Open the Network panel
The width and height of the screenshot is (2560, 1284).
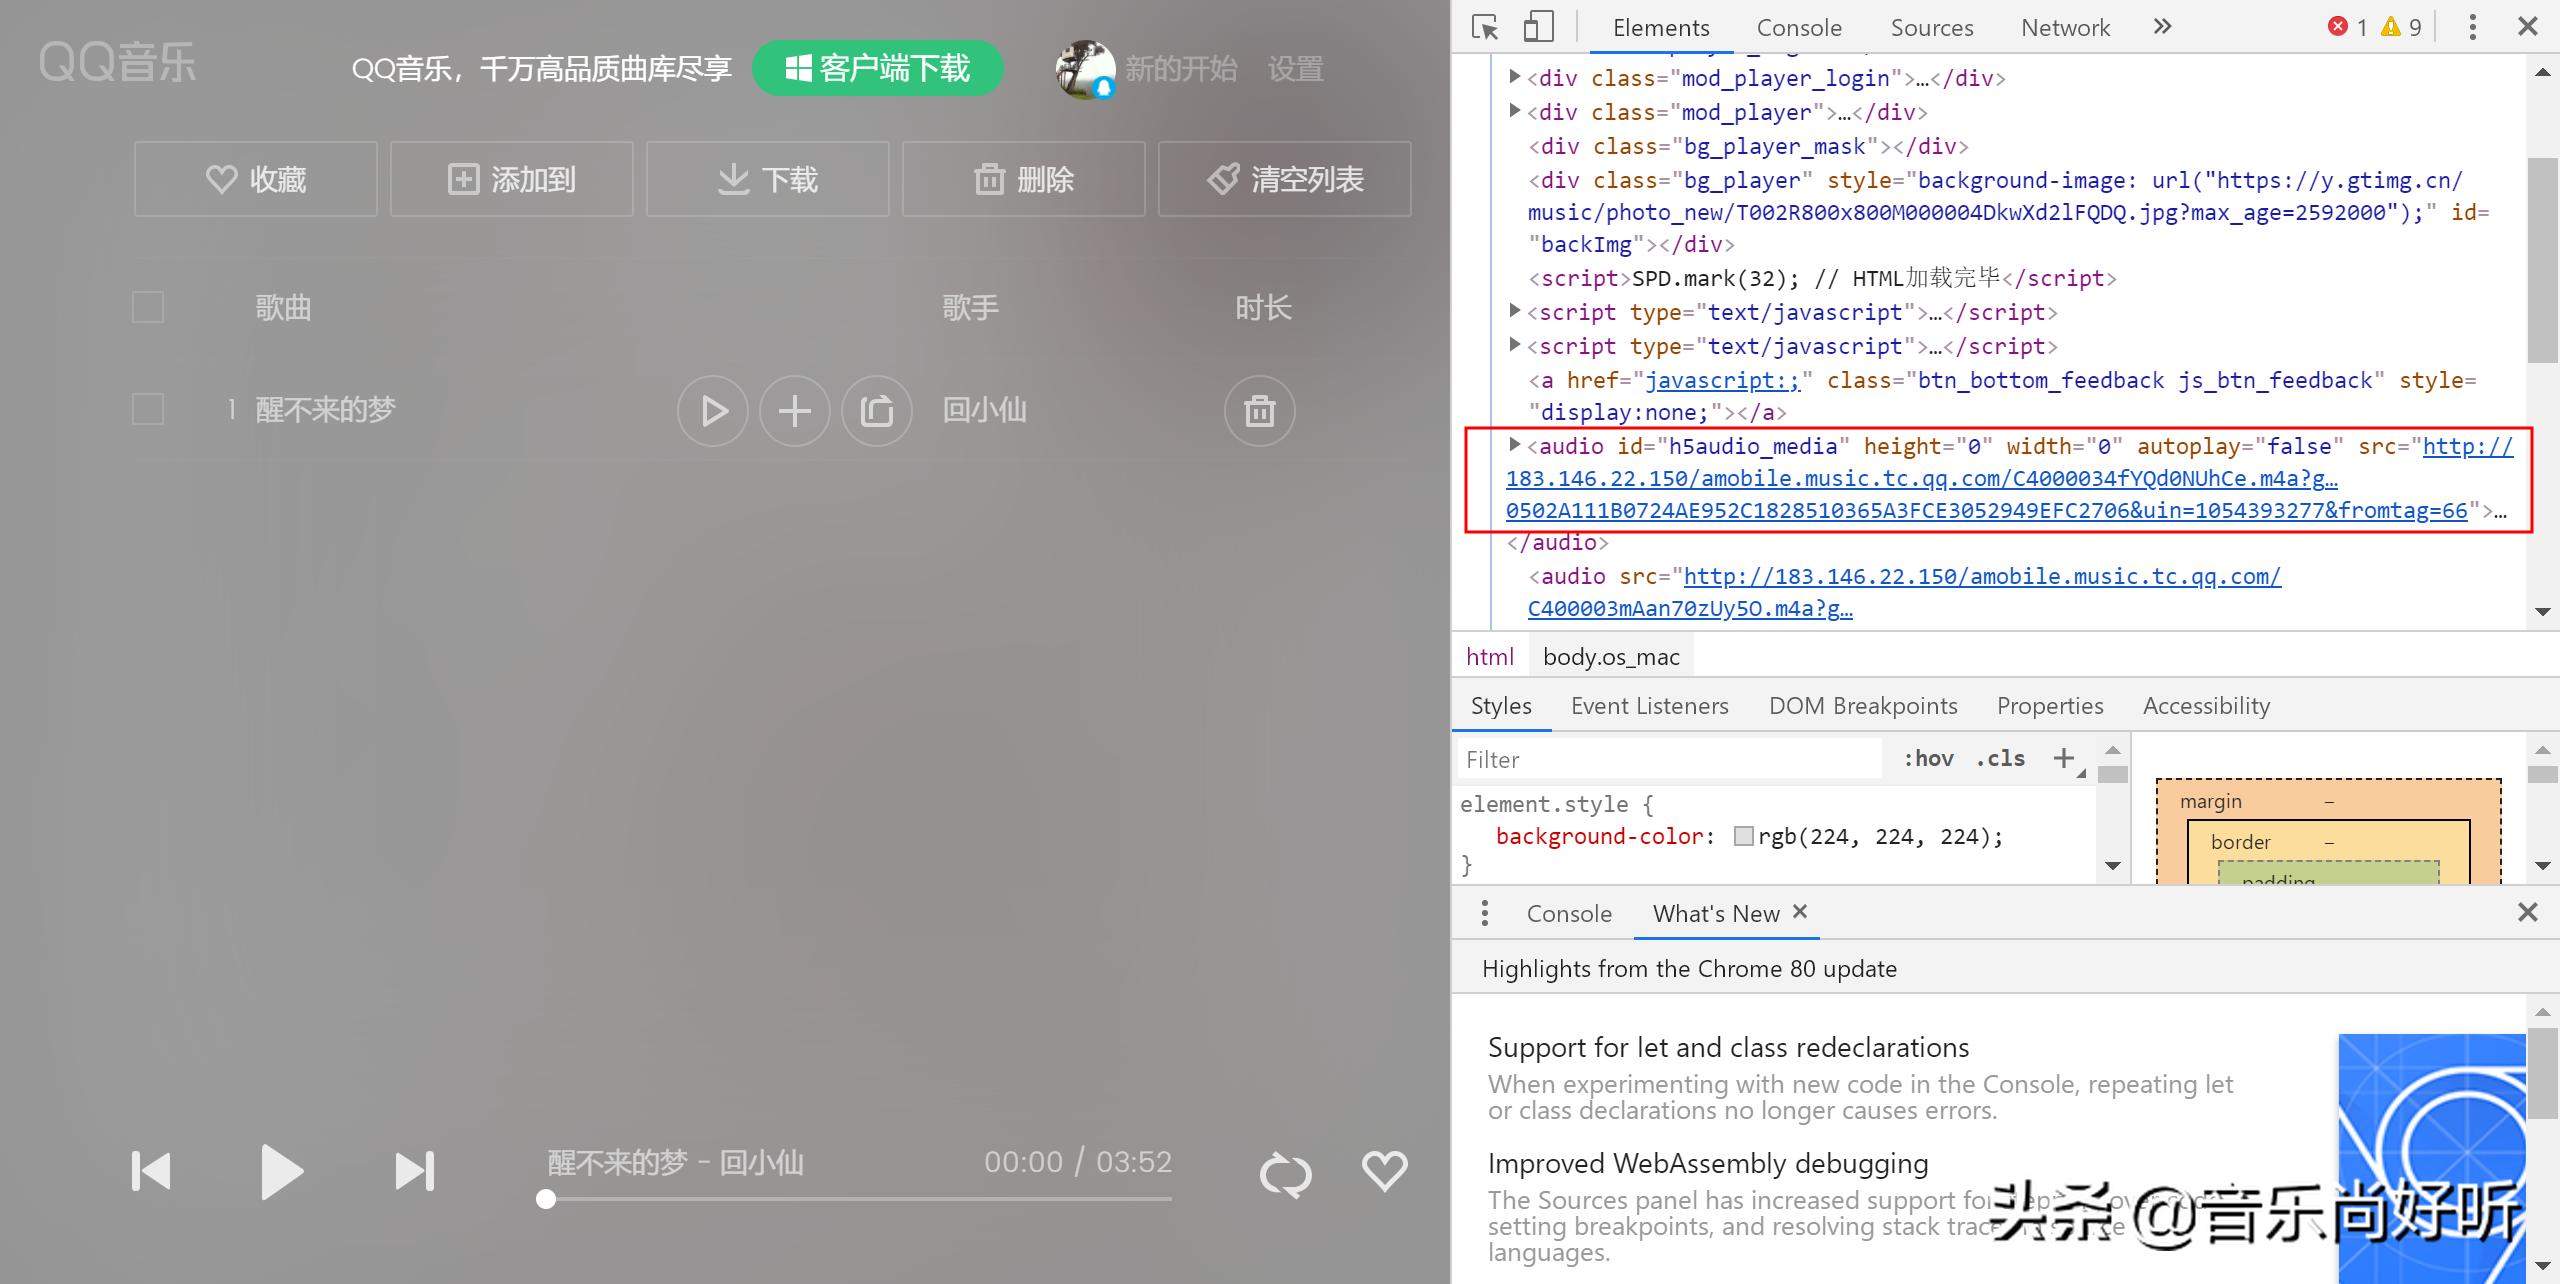[2064, 27]
